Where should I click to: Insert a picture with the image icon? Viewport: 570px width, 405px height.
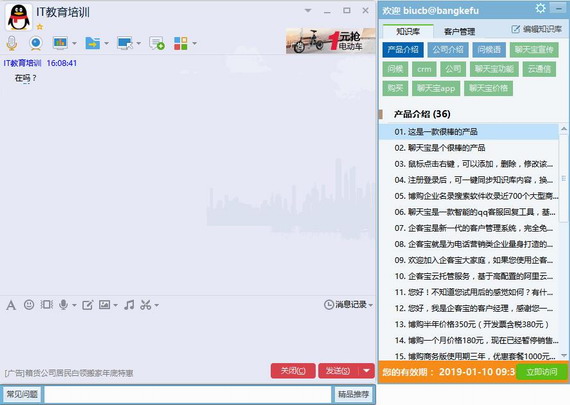tap(105, 305)
